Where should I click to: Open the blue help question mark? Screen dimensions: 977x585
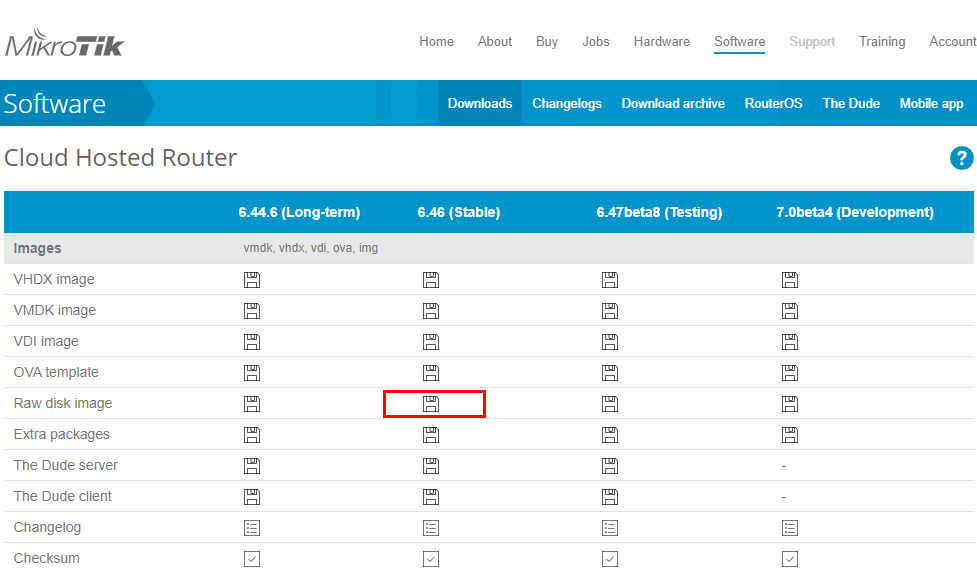[x=961, y=158]
